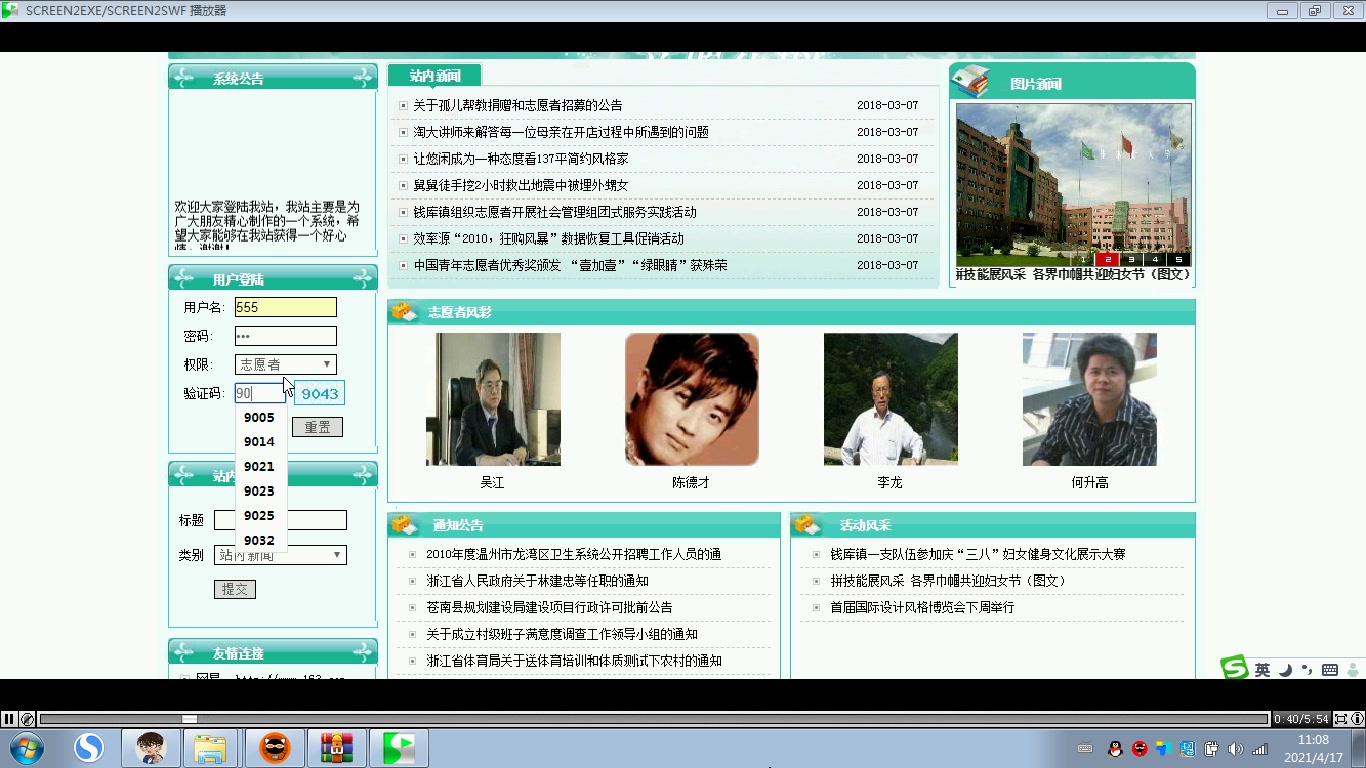This screenshot has height=768, width=1366.
Task: Open news 中国青年志愿者优秀奖颁发
Action: click(571, 265)
